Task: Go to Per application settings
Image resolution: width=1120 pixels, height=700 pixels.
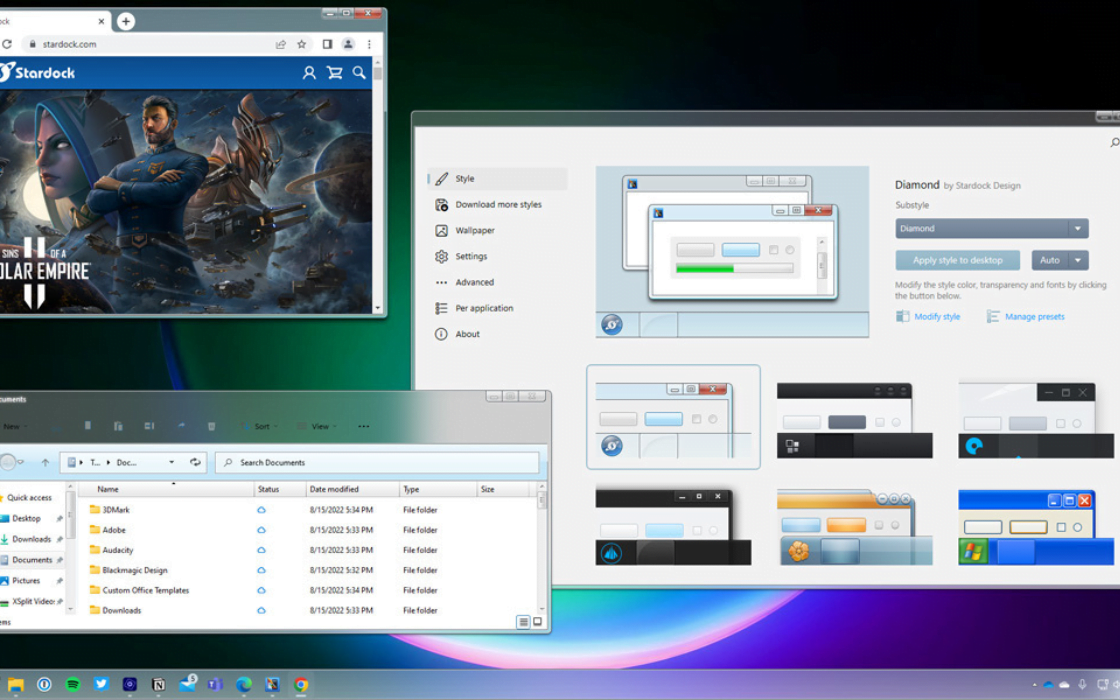Action: (484, 308)
